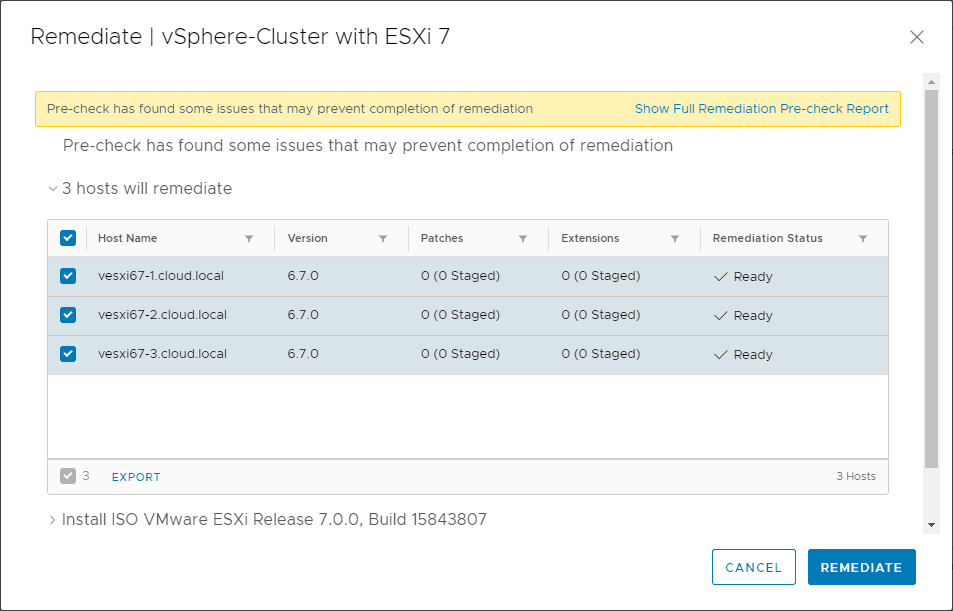Image resolution: width=953 pixels, height=611 pixels.
Task: Collapse the '3 hosts will remediate' section
Action: coord(53,189)
